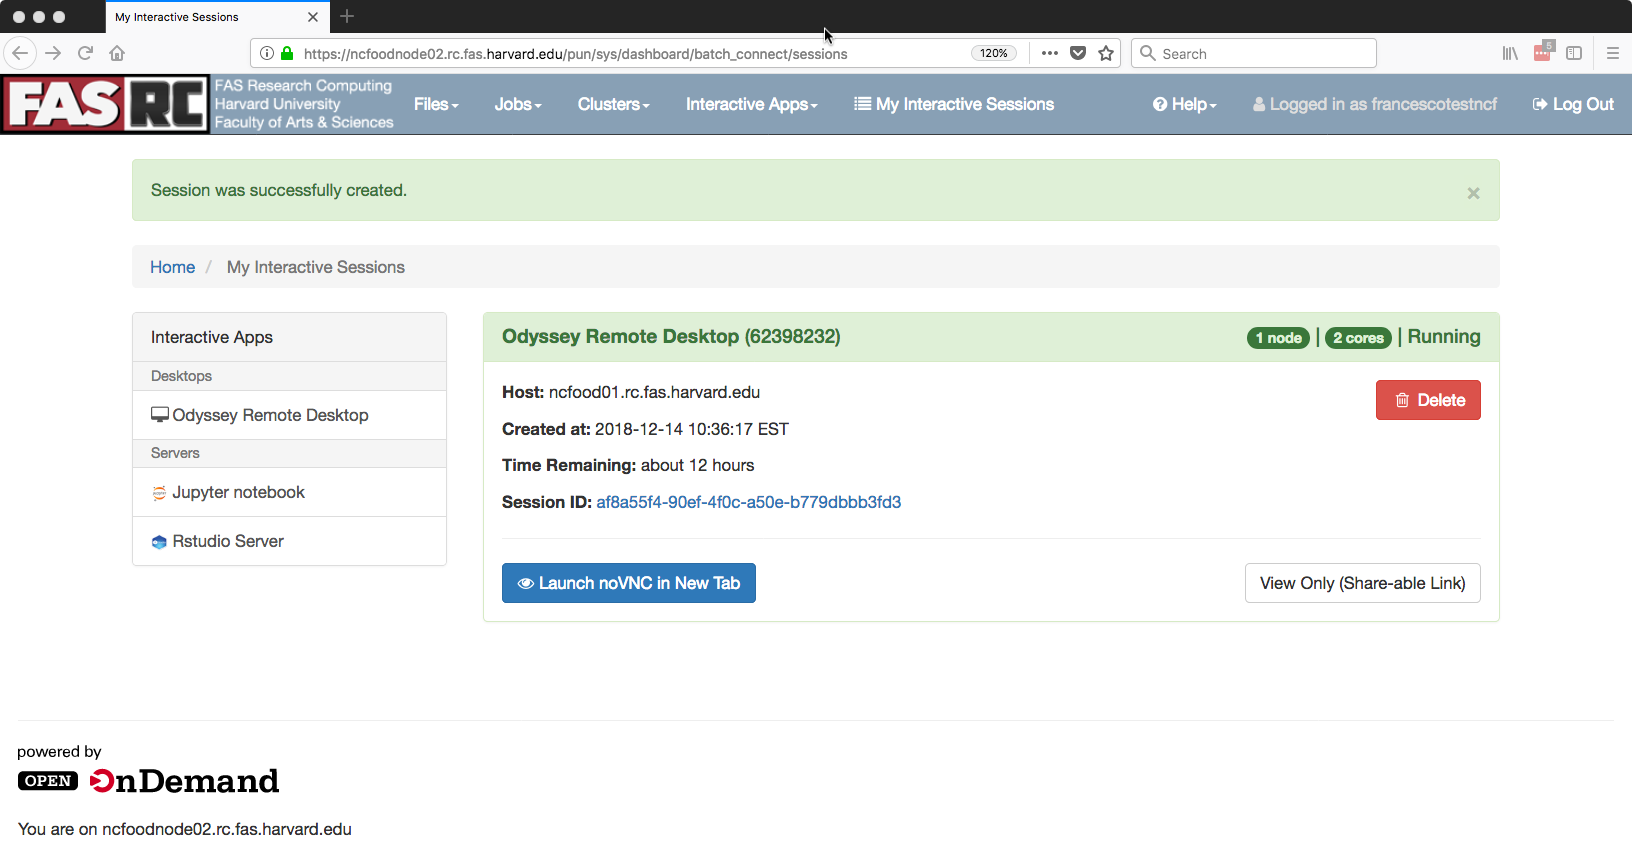Open Rstudio Server app in sidebar
The height and width of the screenshot is (841, 1632).
click(289, 541)
